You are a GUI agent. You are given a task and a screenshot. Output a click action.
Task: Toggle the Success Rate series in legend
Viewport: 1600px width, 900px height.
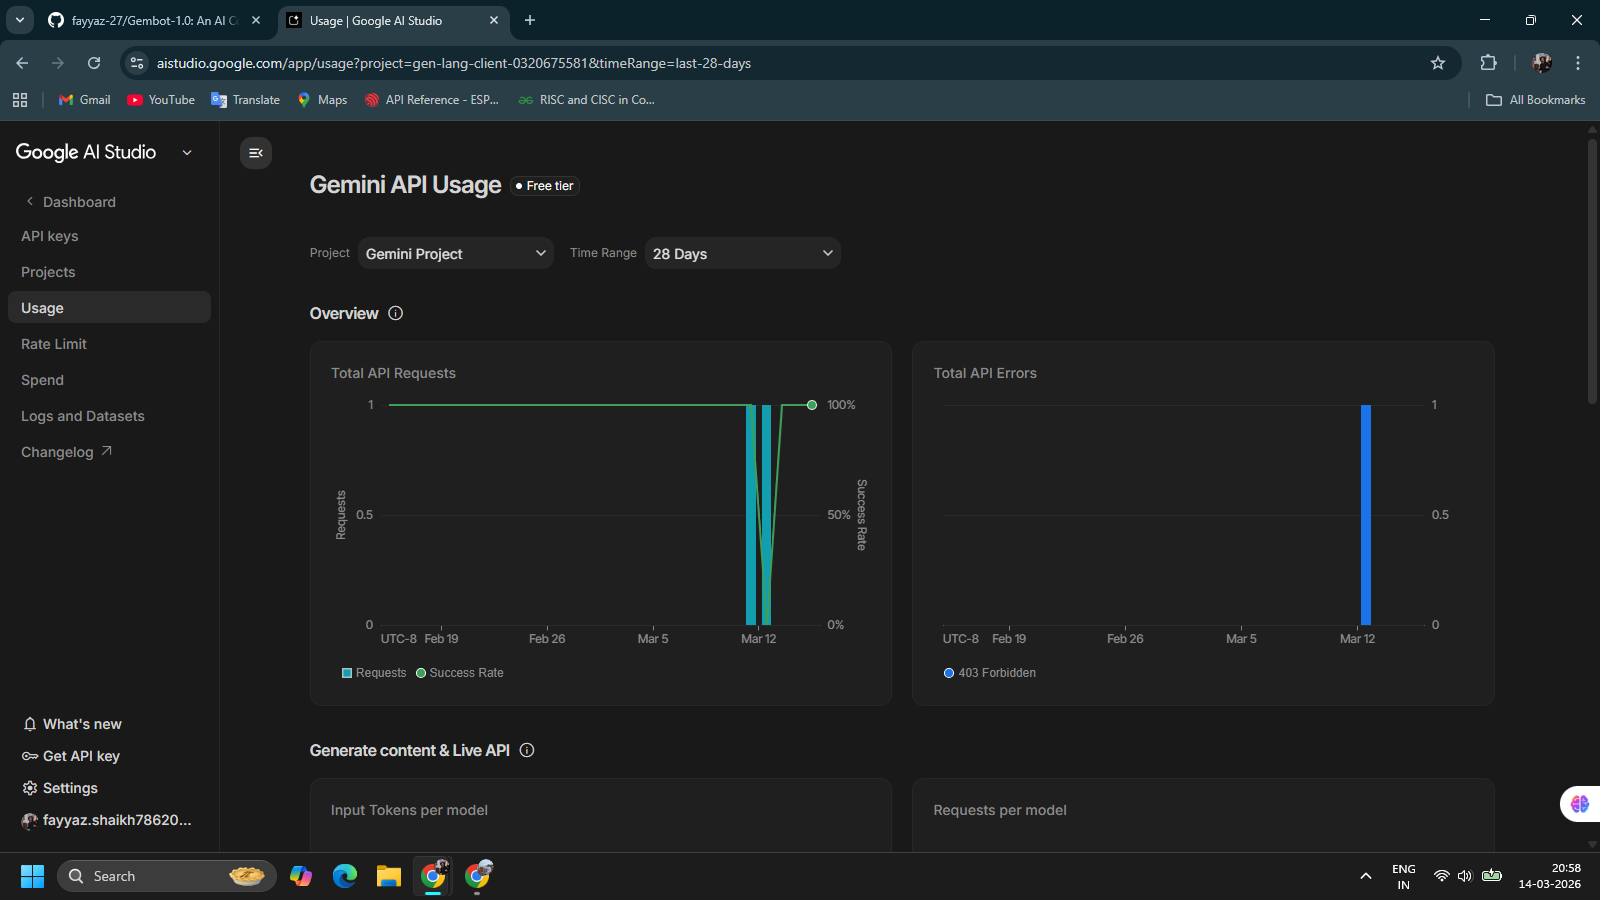pyautogui.click(x=460, y=673)
